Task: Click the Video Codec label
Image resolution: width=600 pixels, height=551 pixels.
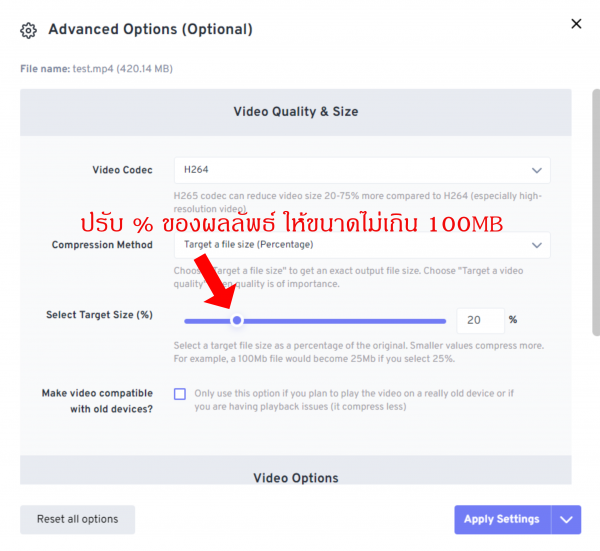Action: tap(122, 170)
